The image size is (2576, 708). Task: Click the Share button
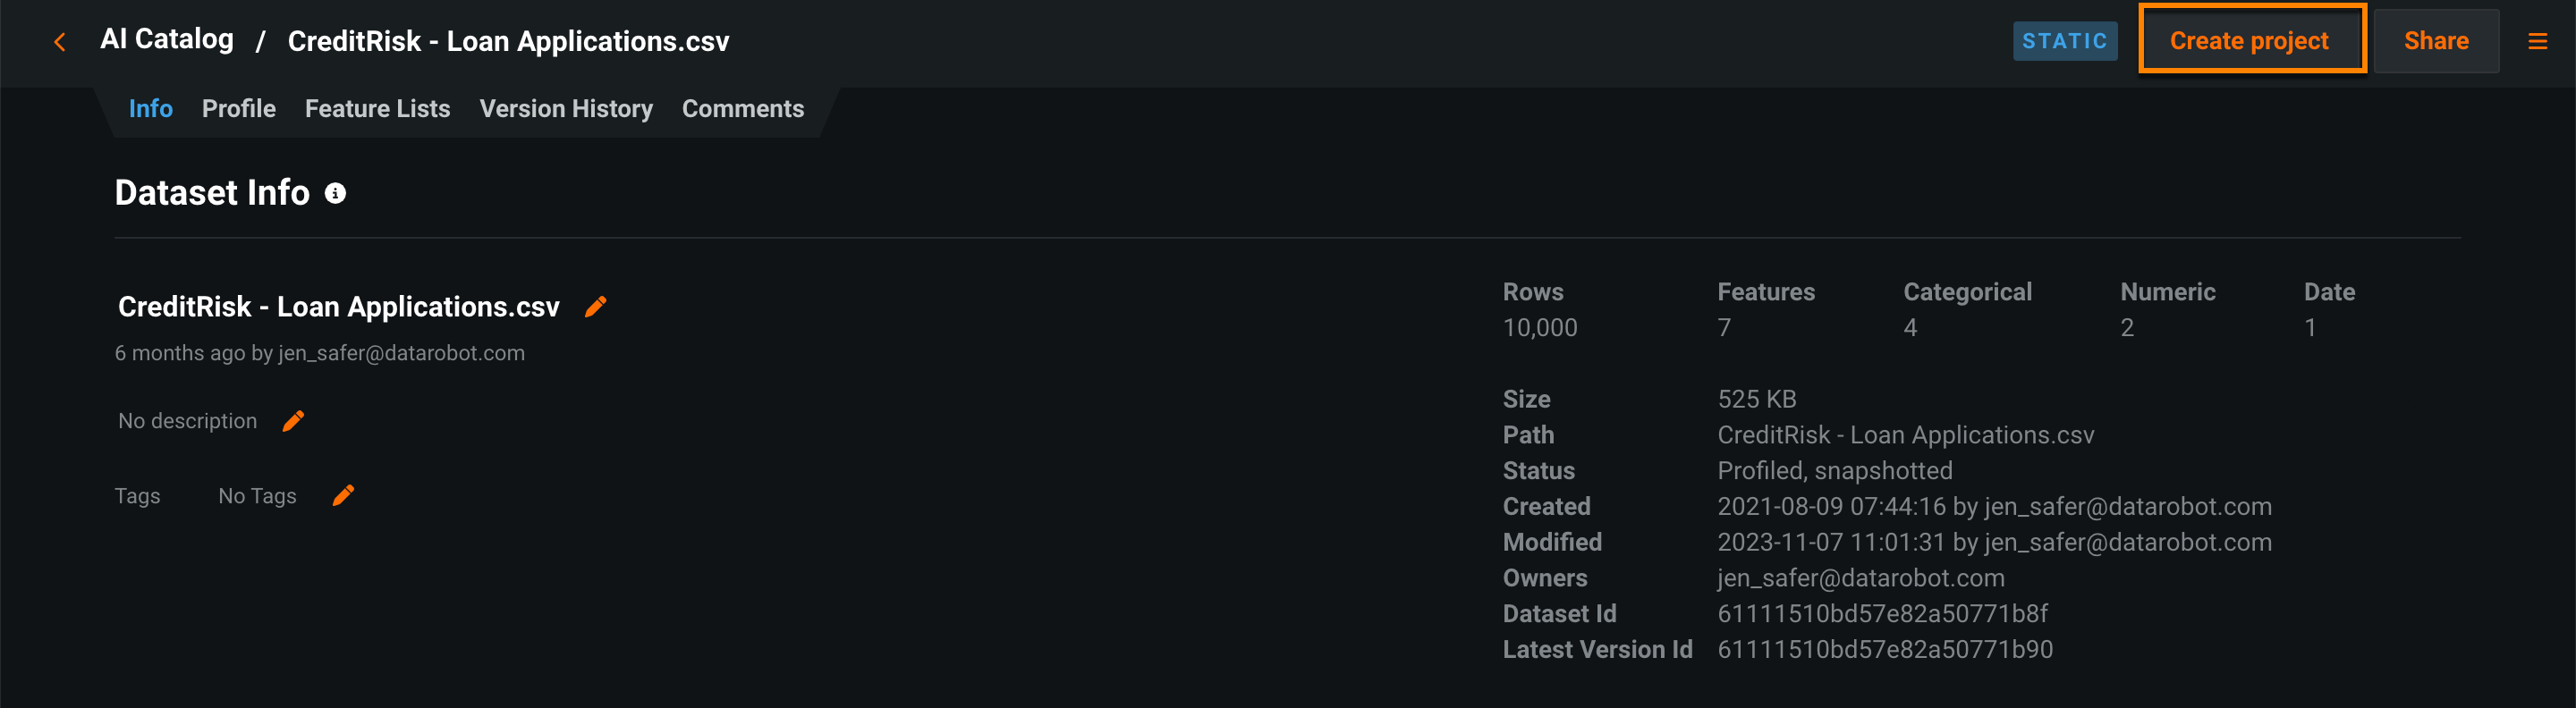tap(2435, 41)
